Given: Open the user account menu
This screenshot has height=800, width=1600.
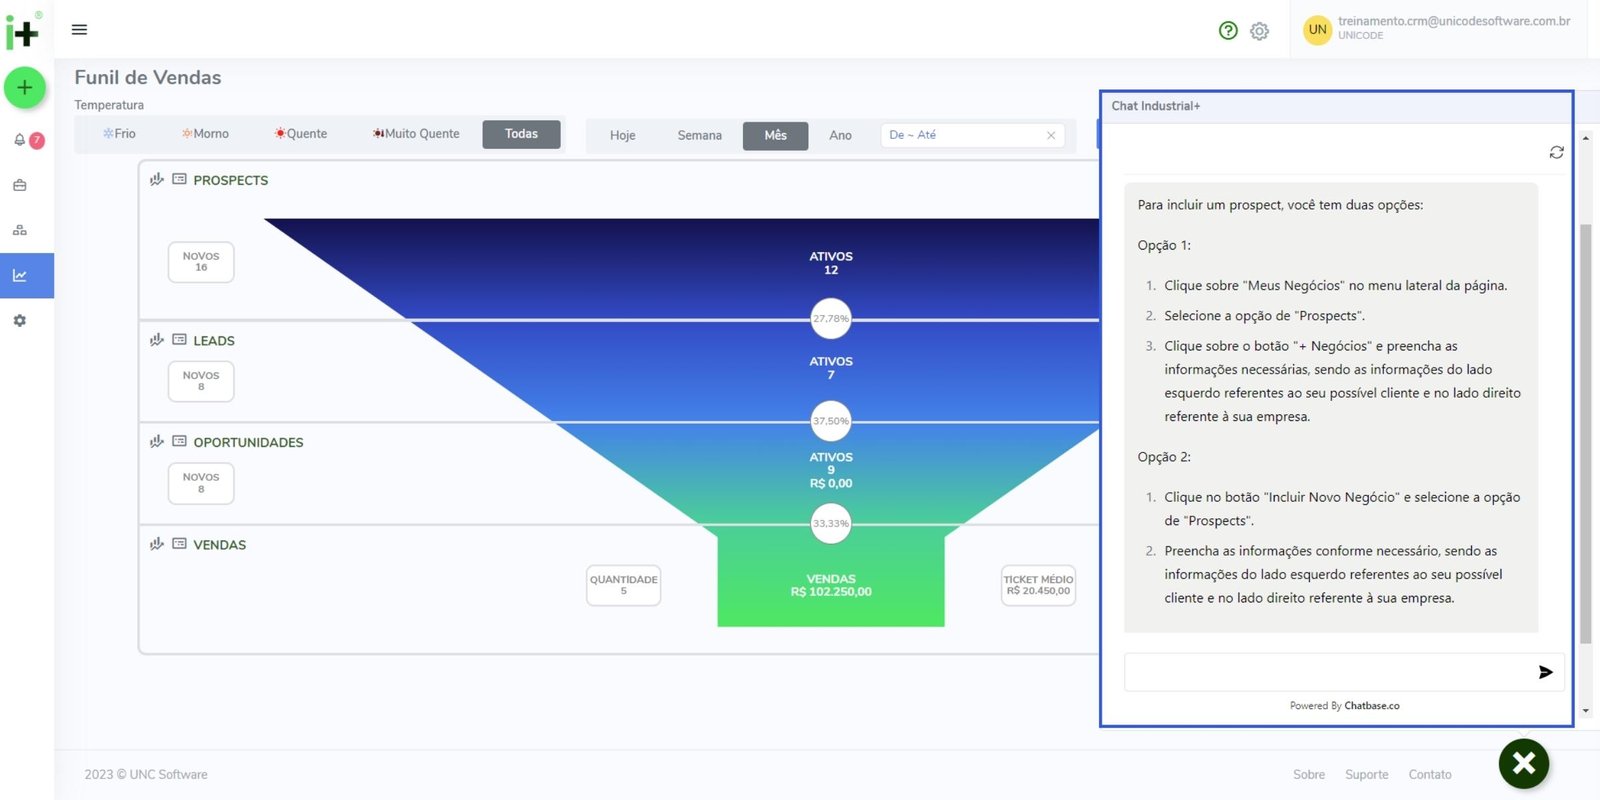Looking at the screenshot, I should (x=1440, y=28).
